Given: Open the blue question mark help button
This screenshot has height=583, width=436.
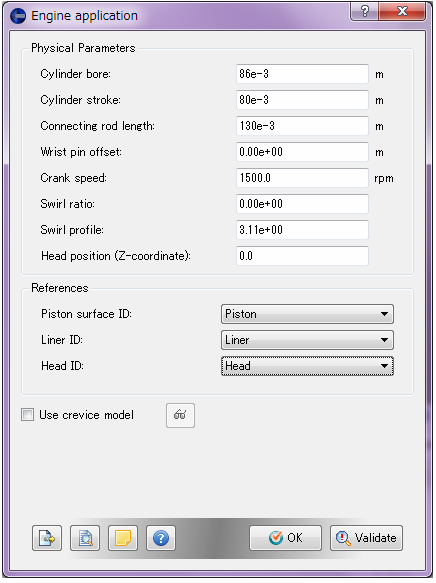Looking at the screenshot, I should point(161,538).
